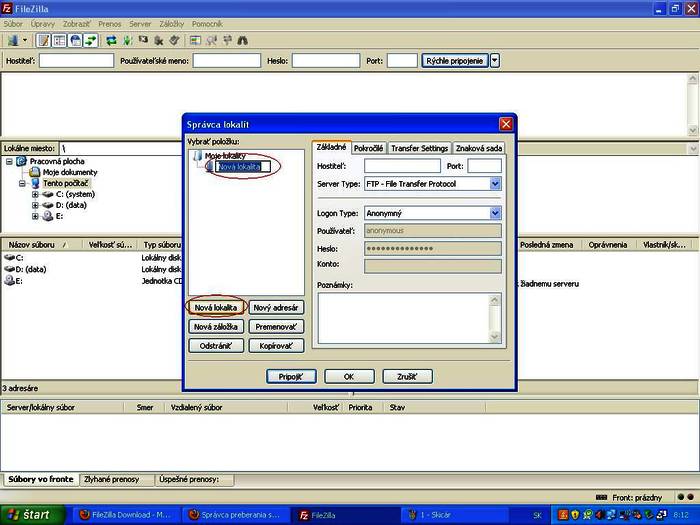The image size is (700, 525).
Task: Click OK in Správca lokalít dialog
Action: point(349,376)
